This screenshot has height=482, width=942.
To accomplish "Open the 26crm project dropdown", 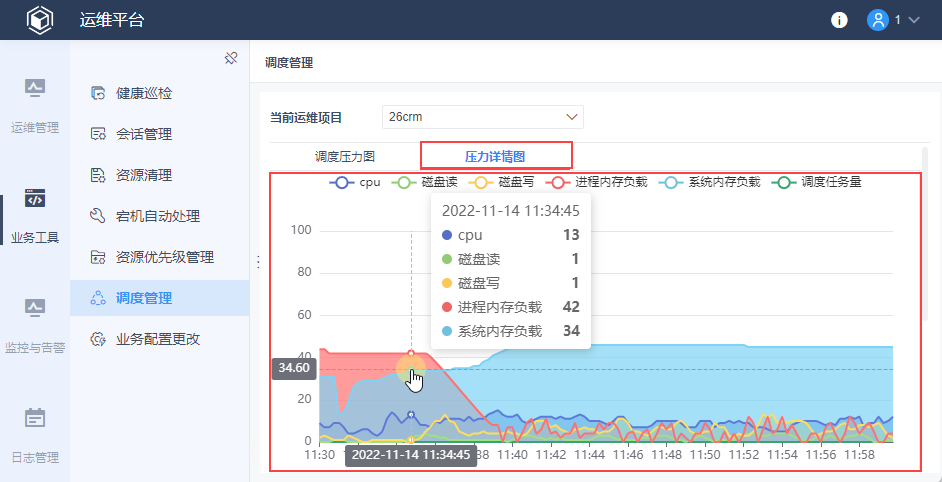I will tap(482, 117).
